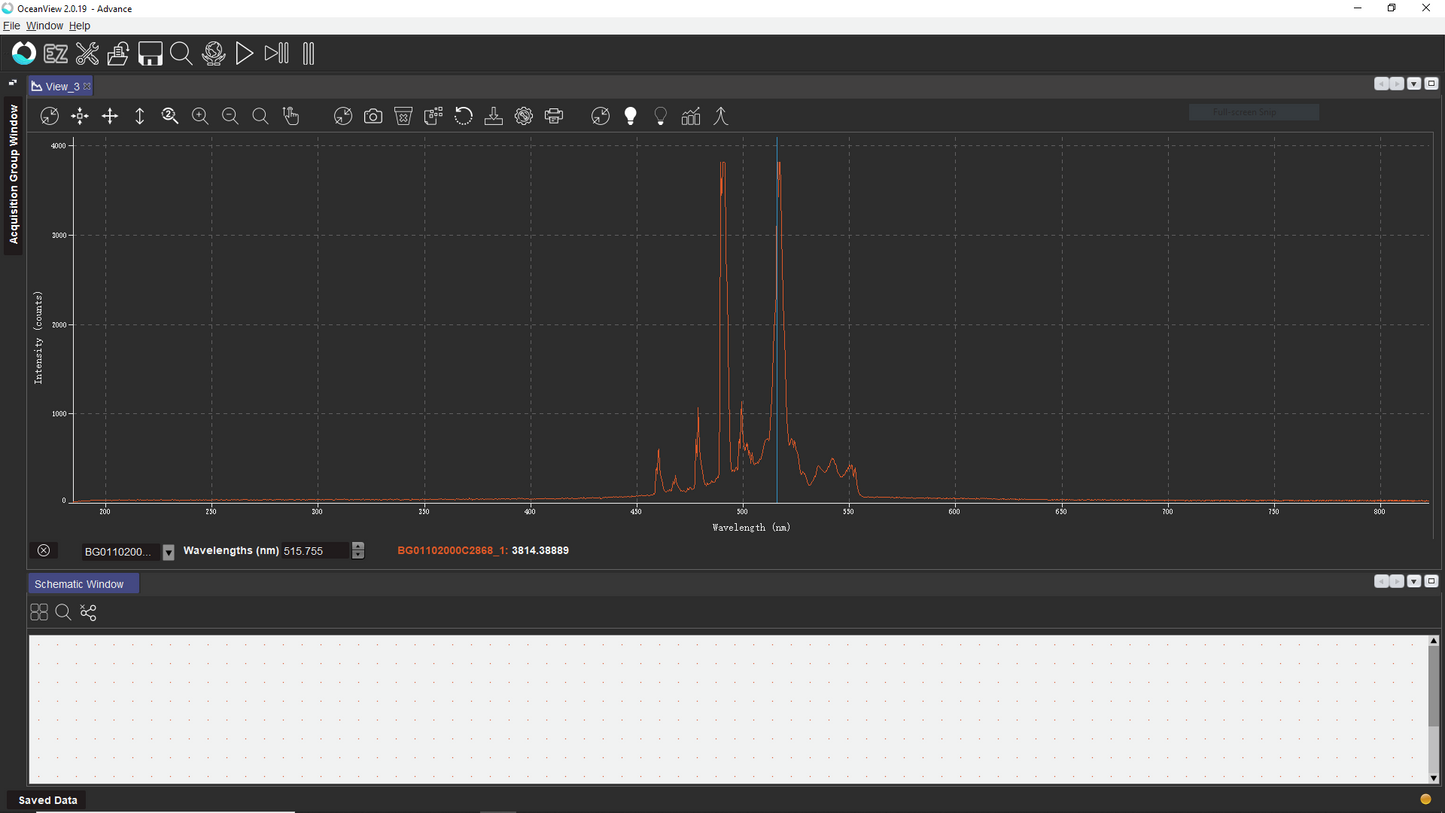
Task: Click the magnifier icon in Schematic toolbar
Action: point(63,612)
